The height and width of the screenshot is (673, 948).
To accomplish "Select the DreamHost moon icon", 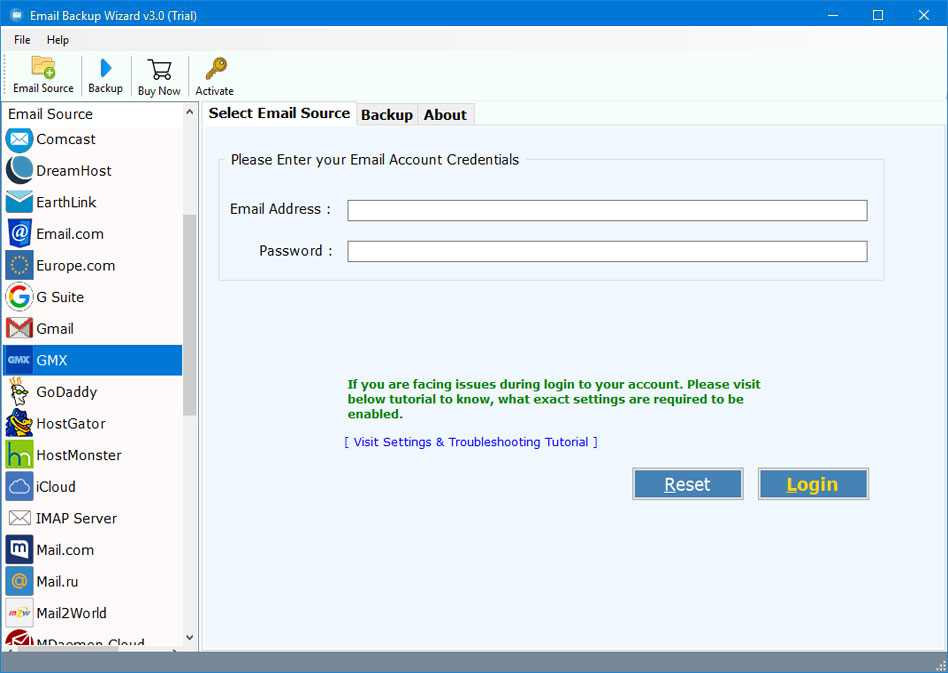I will pyautogui.click(x=19, y=171).
